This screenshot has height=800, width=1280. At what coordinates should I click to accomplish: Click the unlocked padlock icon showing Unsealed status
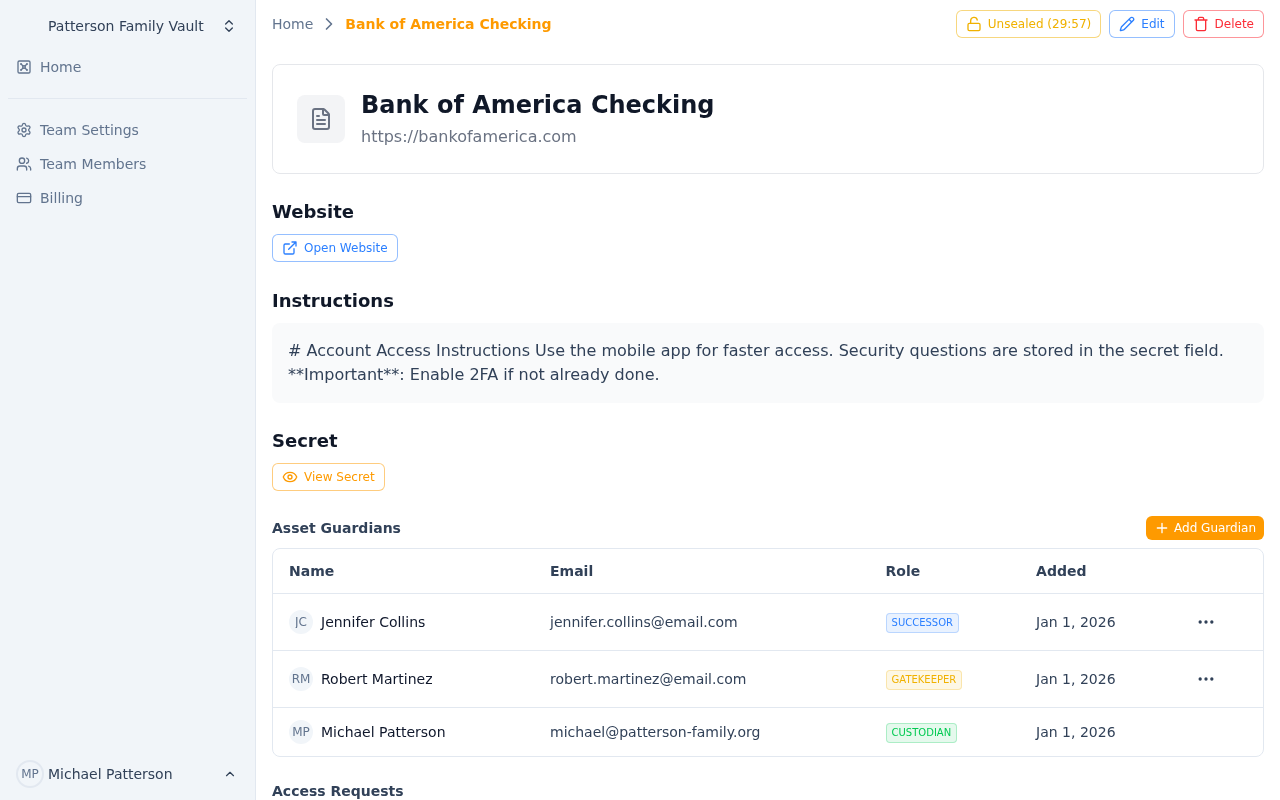(973, 23)
